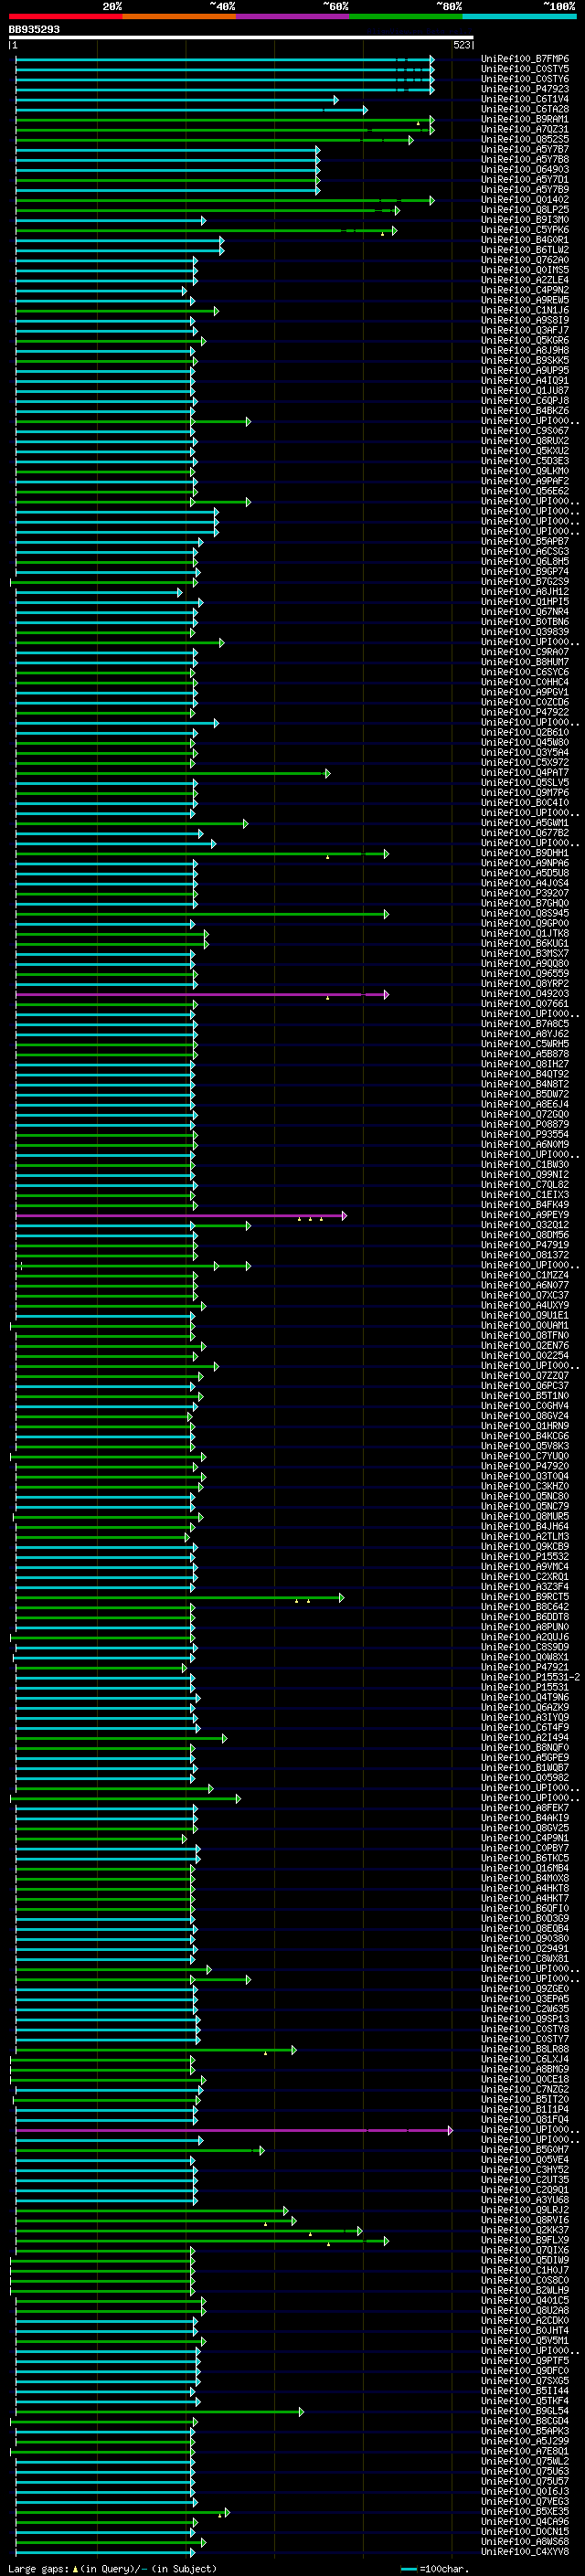Open the UniRef100_Q1HRN9 hit
This screenshot has width=585, height=2576.
525,1426
